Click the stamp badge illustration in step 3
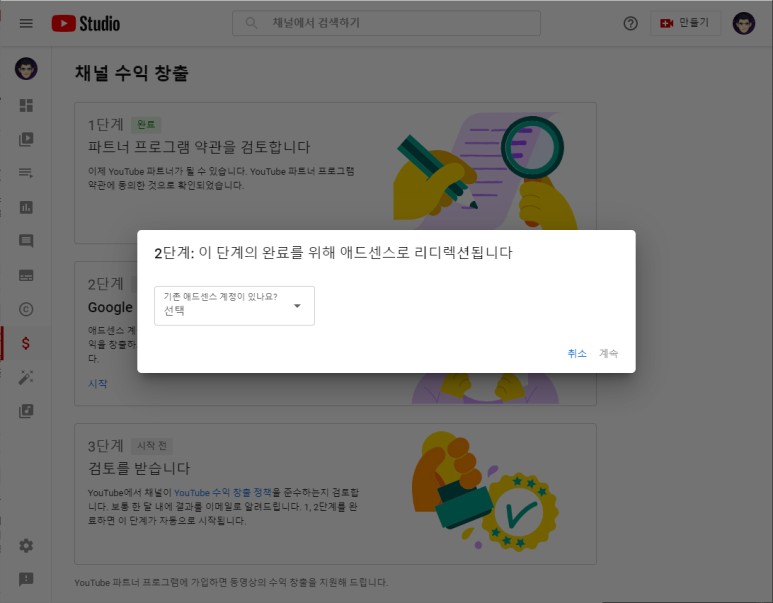This screenshot has height=603, width=773. click(486, 491)
